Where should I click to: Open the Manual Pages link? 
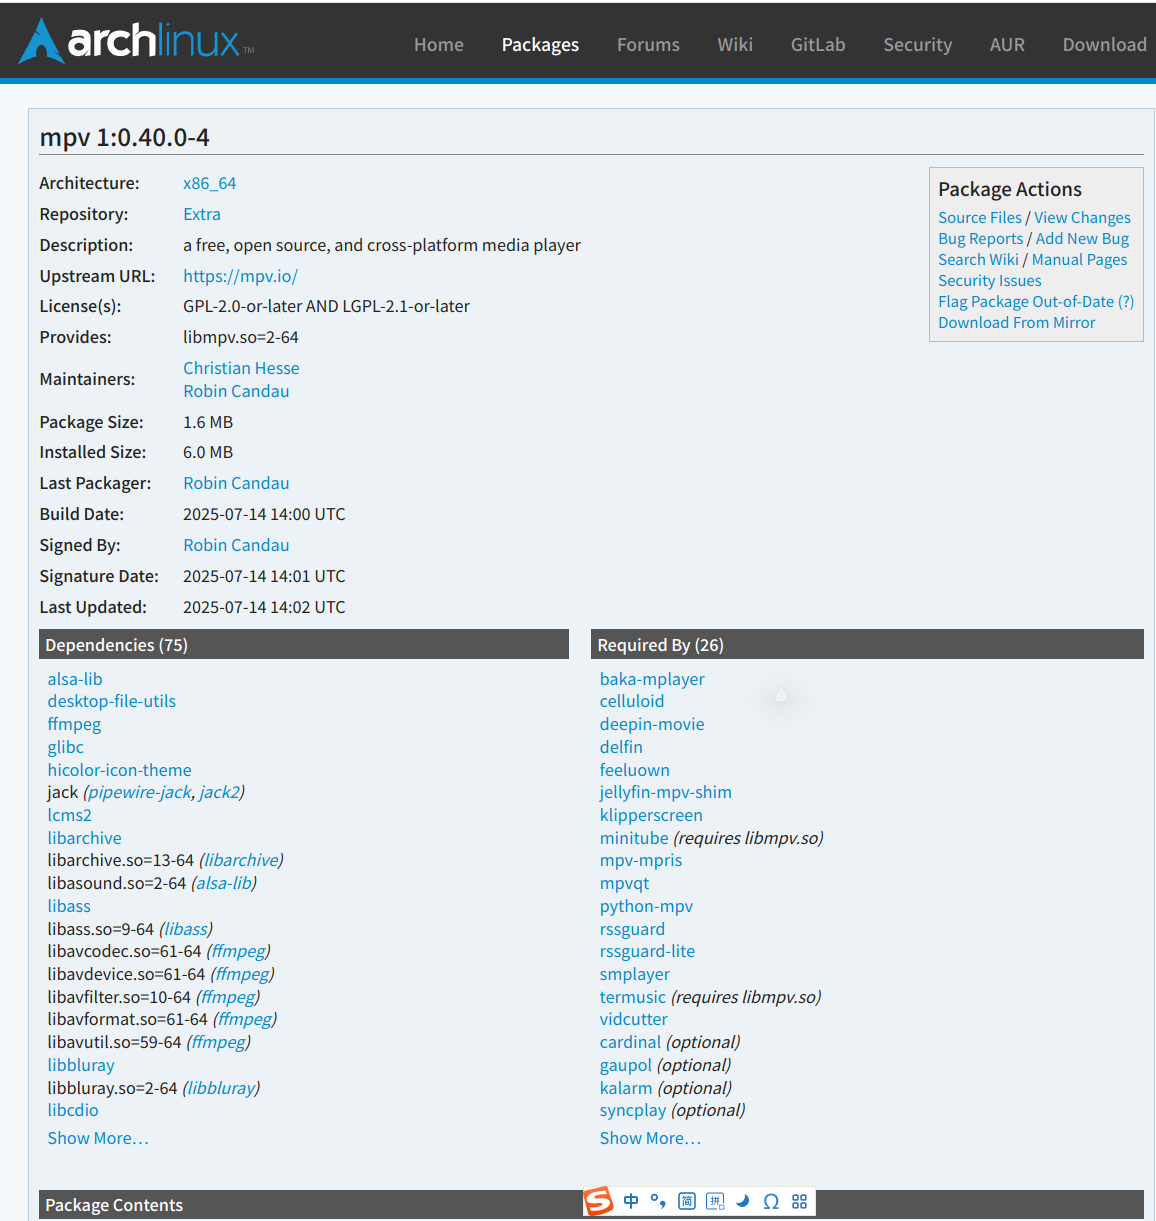click(1079, 259)
